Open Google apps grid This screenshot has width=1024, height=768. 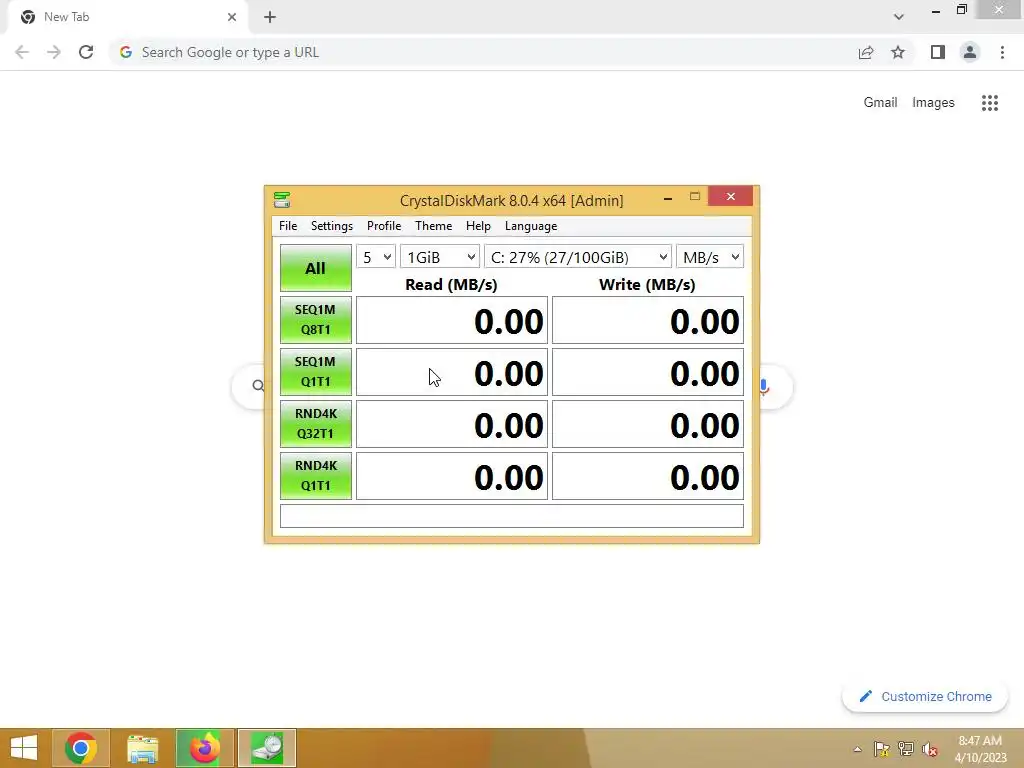coord(990,103)
